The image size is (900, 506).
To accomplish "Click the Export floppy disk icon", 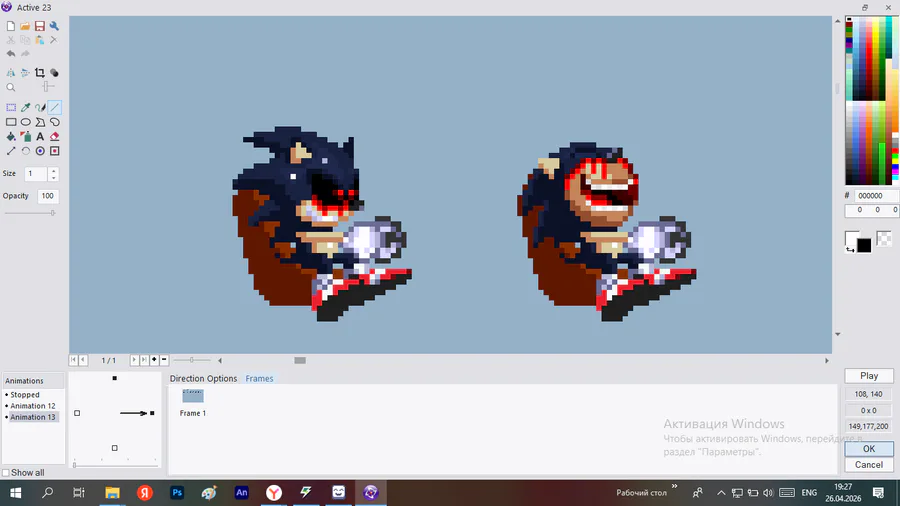I will click(40, 26).
